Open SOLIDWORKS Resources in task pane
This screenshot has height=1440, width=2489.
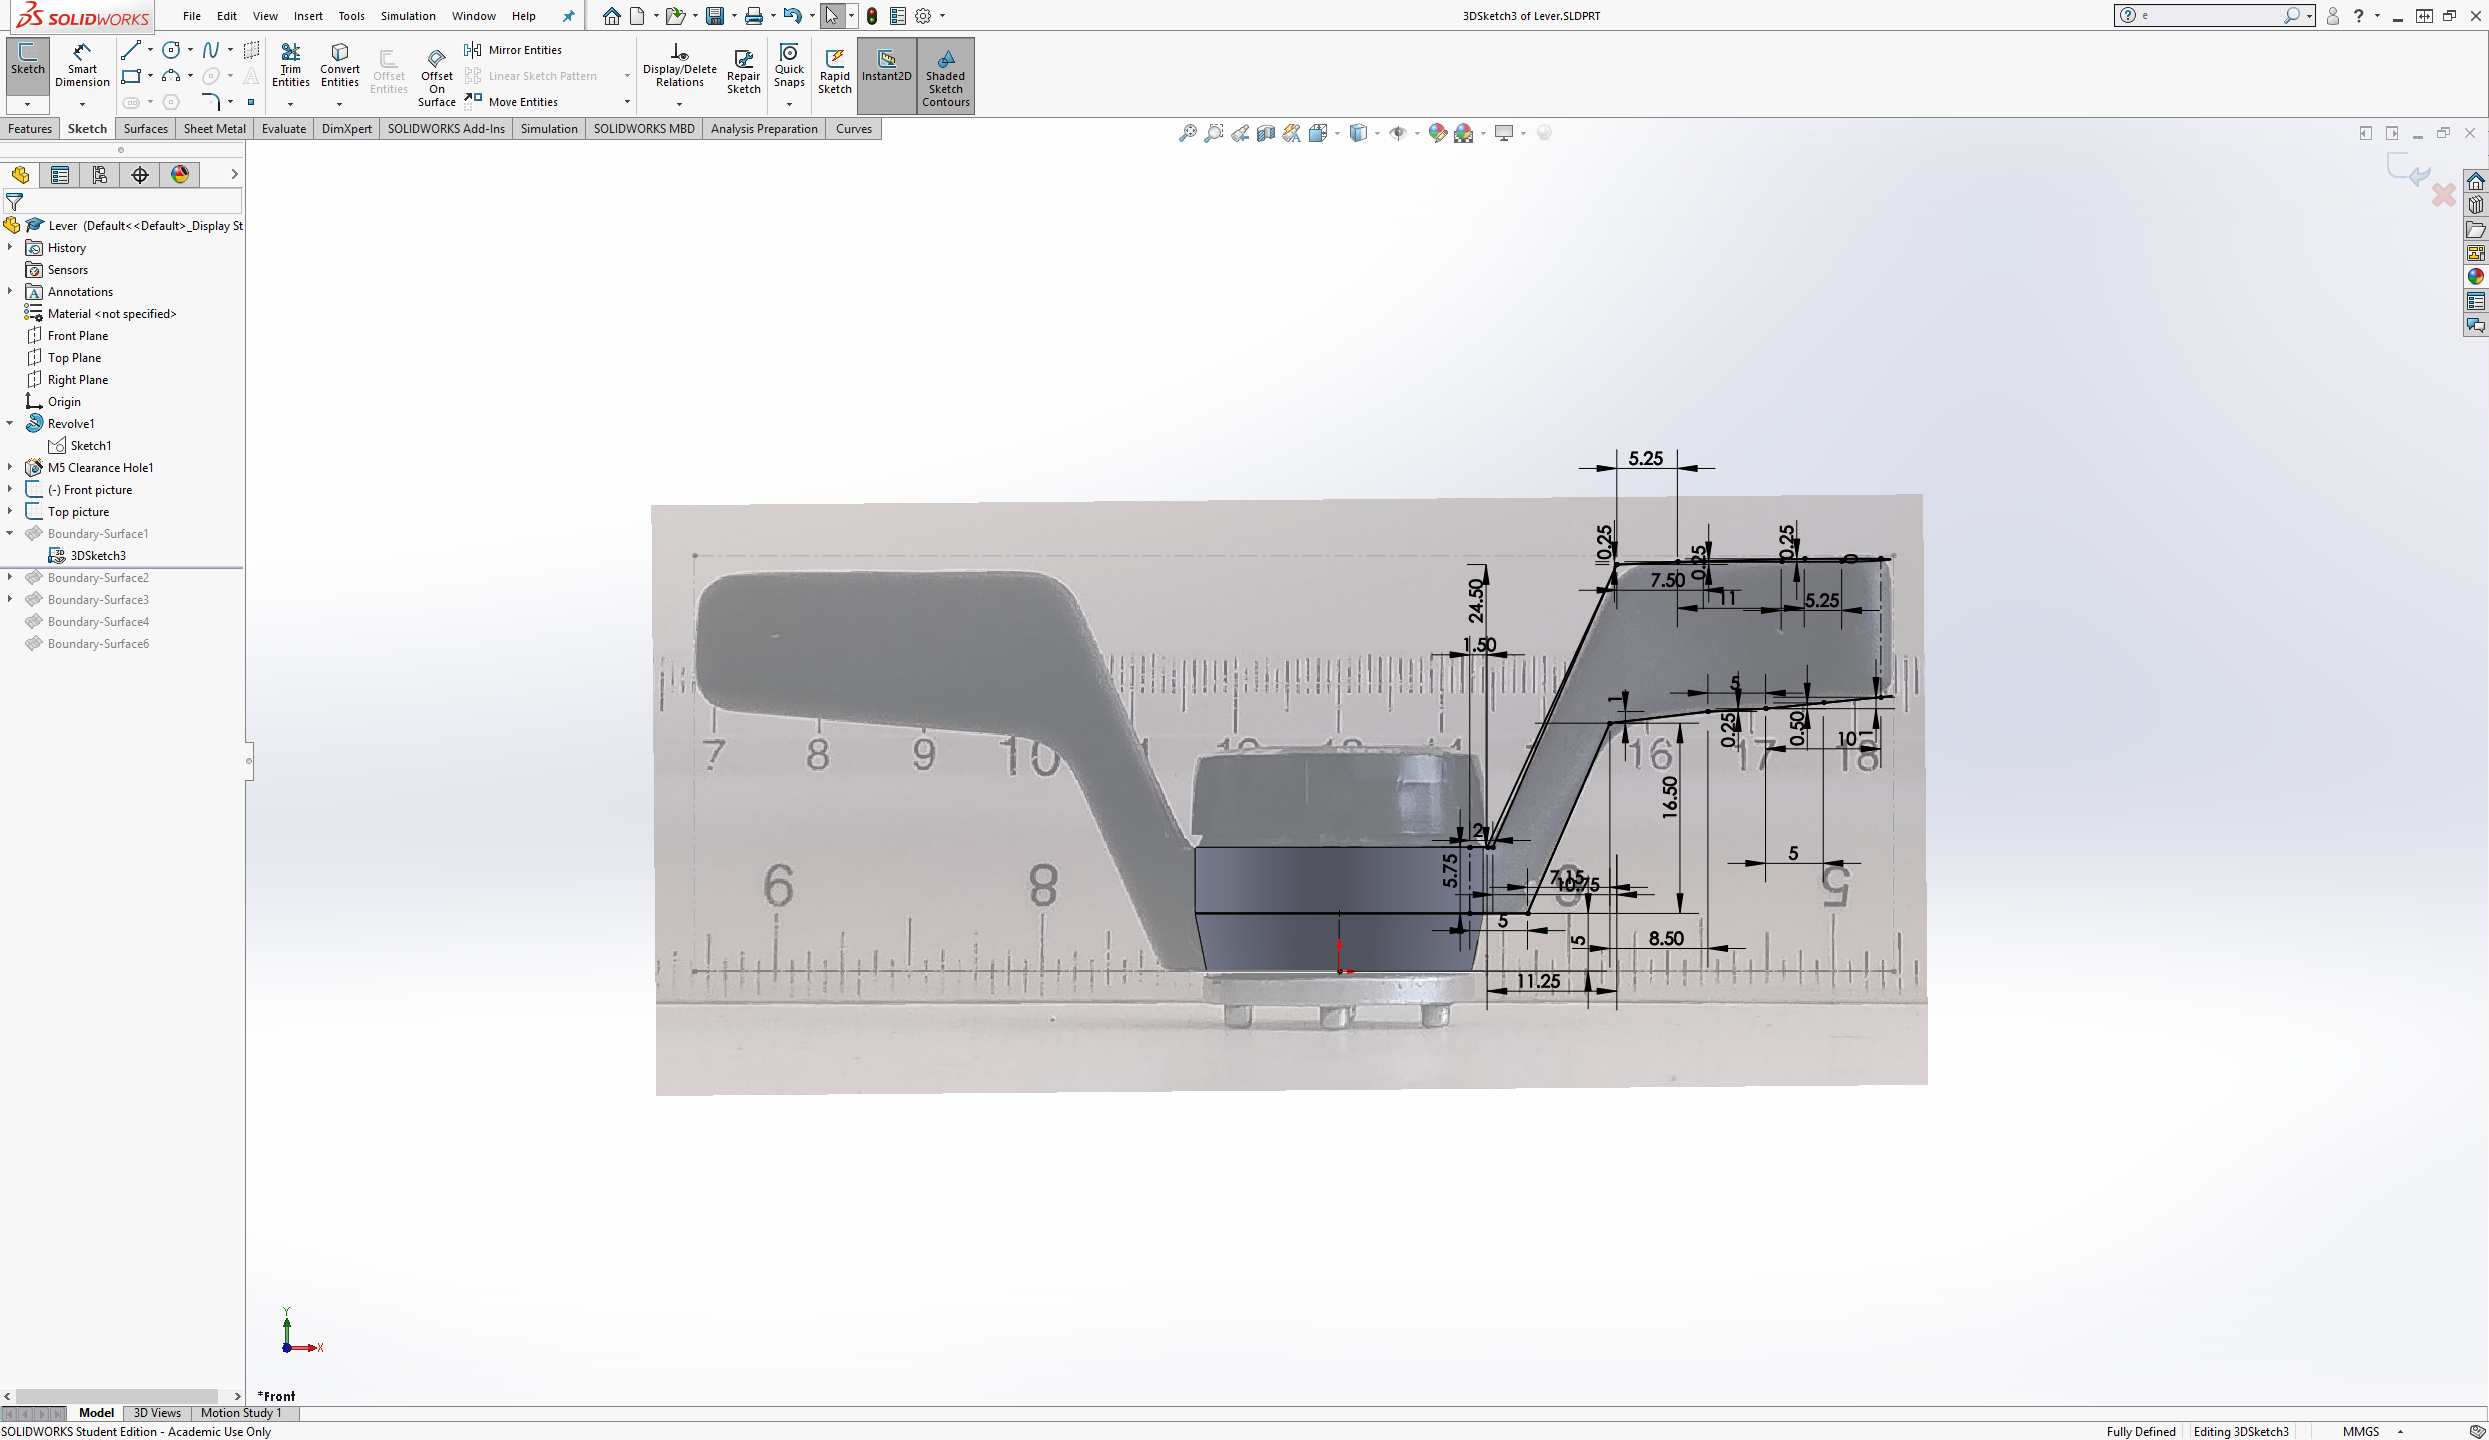(2476, 181)
